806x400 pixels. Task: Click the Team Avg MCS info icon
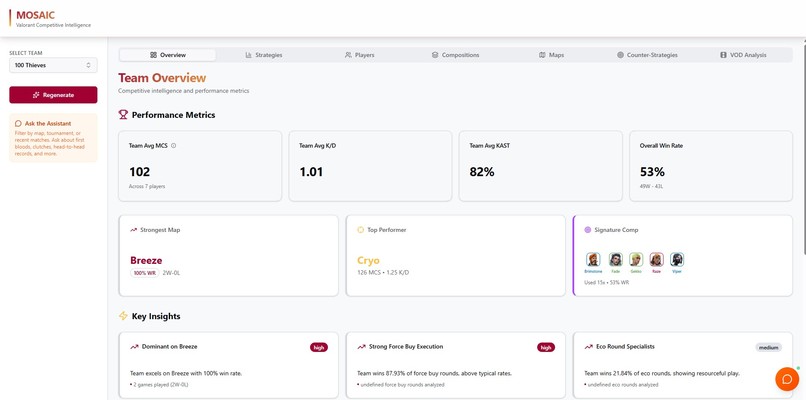point(173,146)
